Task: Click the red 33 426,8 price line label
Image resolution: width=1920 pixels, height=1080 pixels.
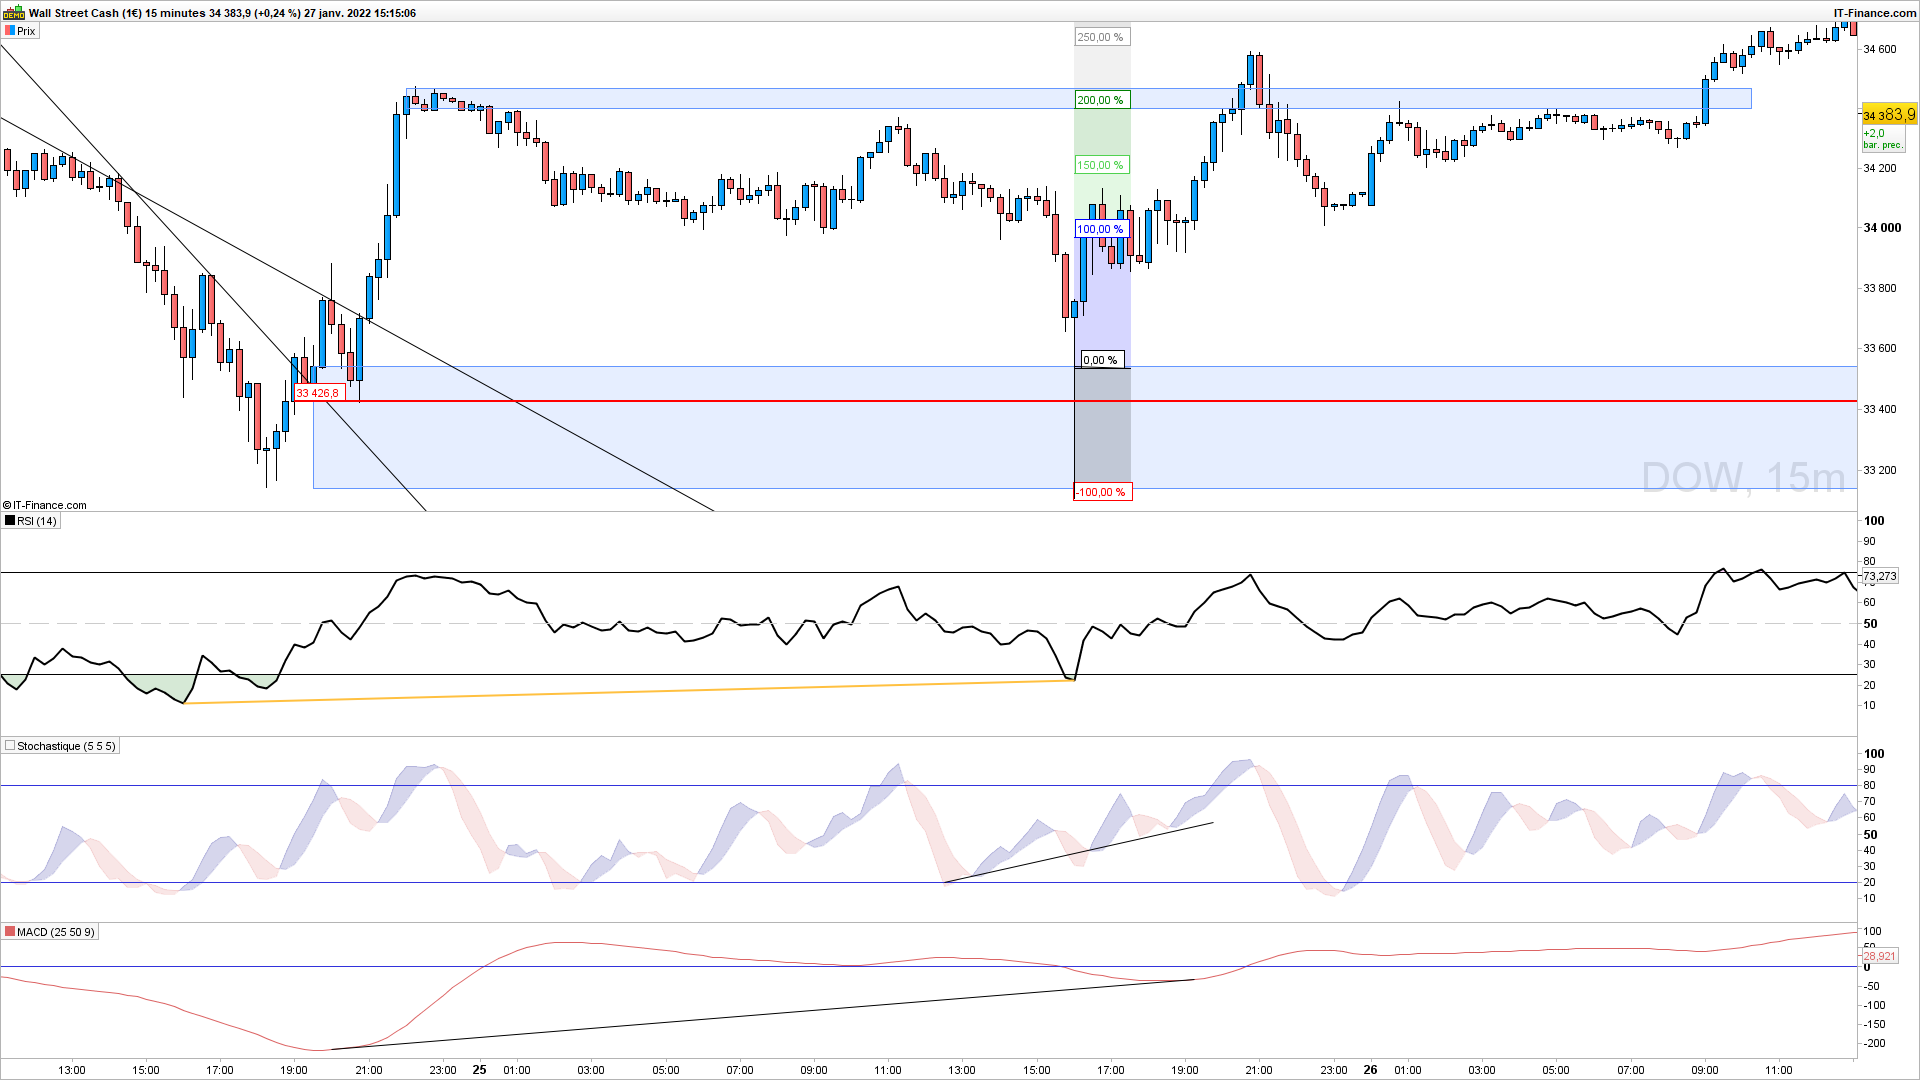Action: coord(318,393)
